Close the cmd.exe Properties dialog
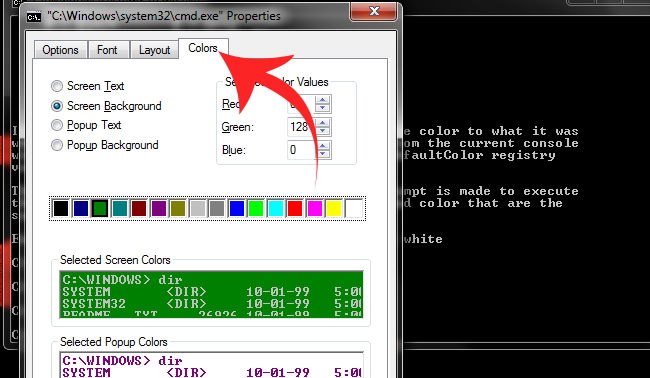650x378 pixels. pos(374,11)
